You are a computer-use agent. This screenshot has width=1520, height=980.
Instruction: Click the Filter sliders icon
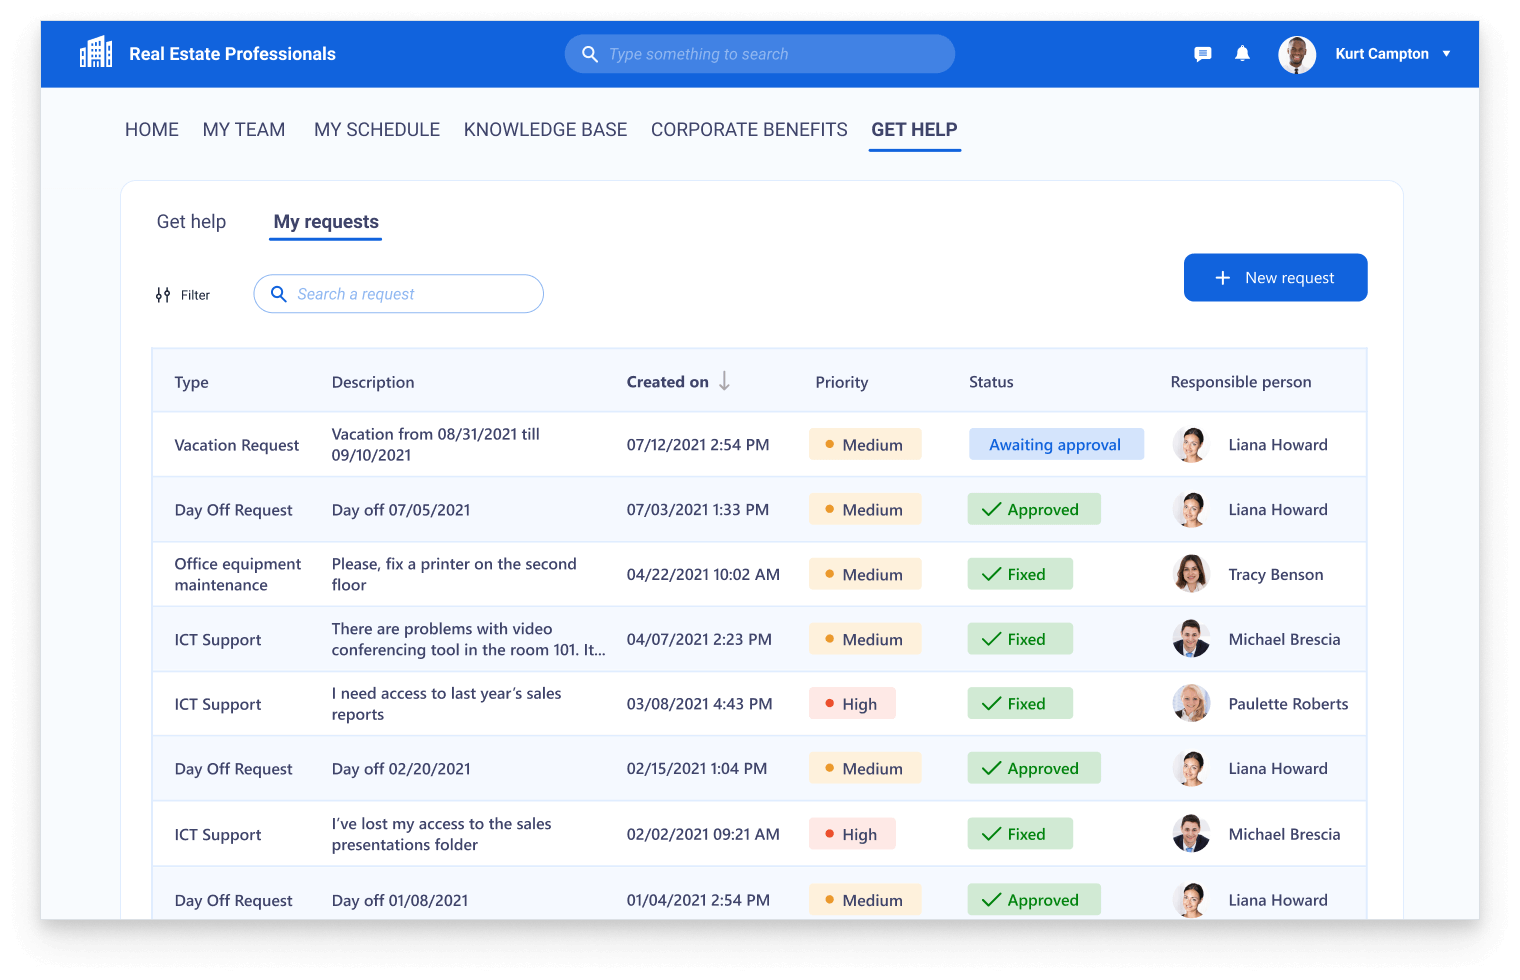163,295
